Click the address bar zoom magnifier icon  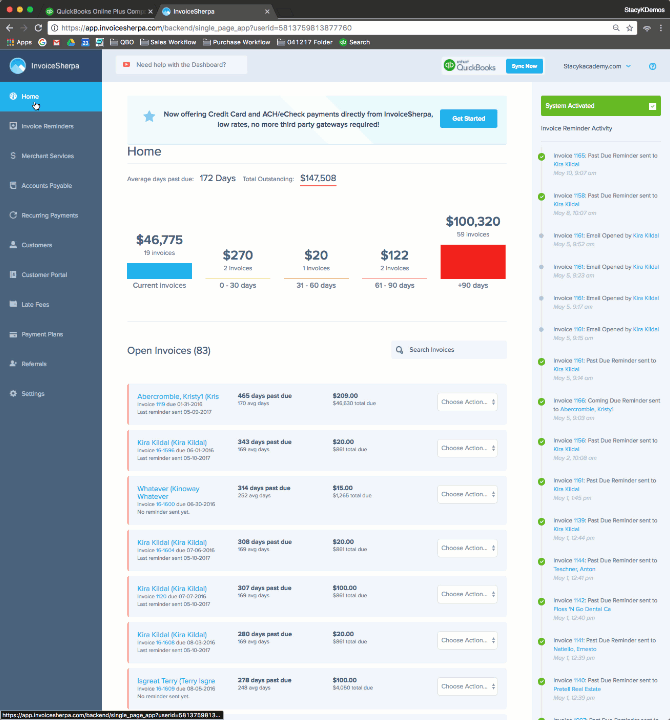click(616, 28)
